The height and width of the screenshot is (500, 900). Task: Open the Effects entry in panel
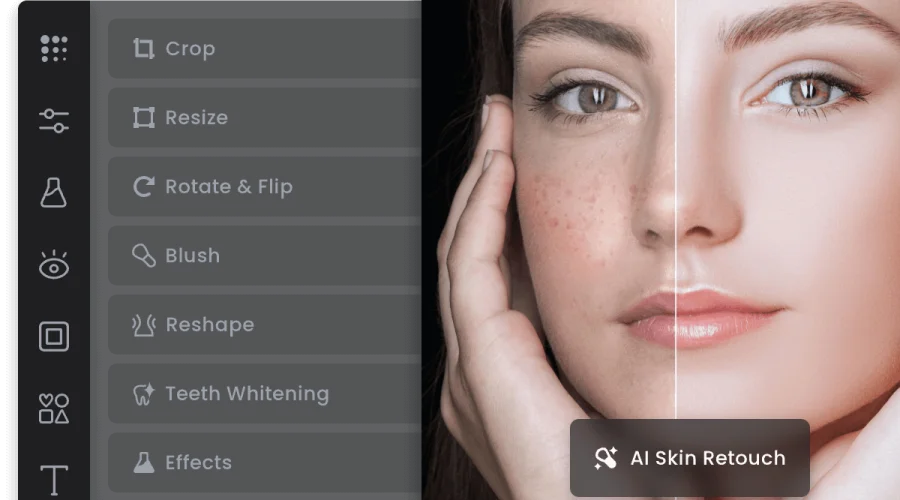click(265, 462)
